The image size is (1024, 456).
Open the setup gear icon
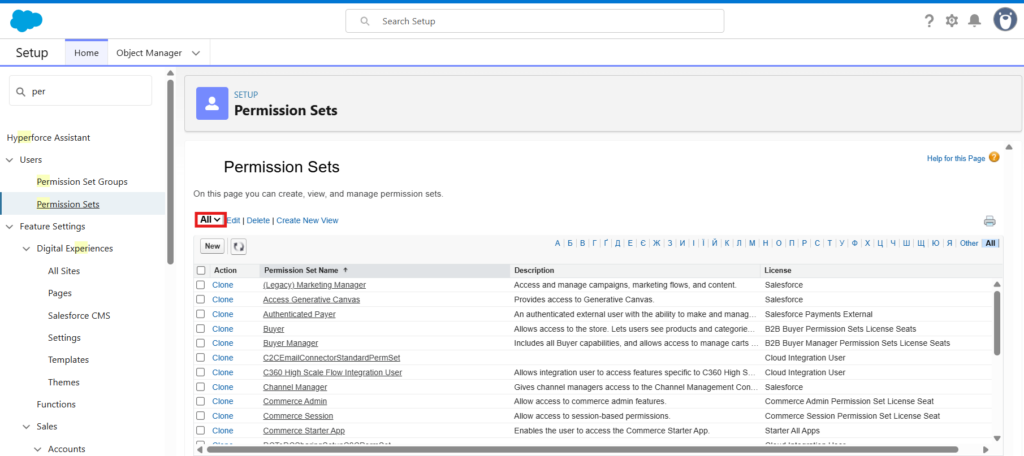[952, 21]
